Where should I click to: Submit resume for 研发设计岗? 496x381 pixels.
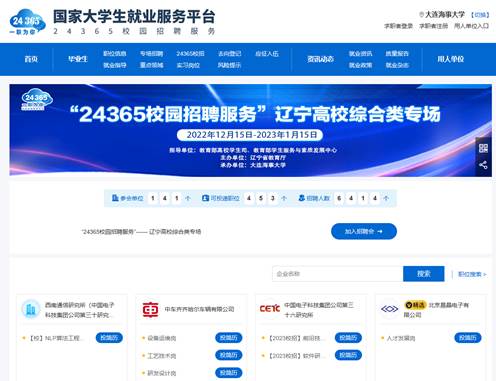point(229,372)
